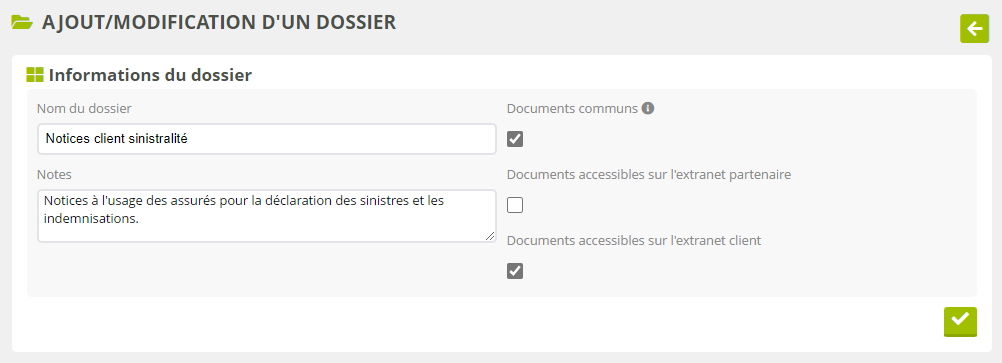Click the Nom du dossier label
1002x363 pixels.
[84, 109]
